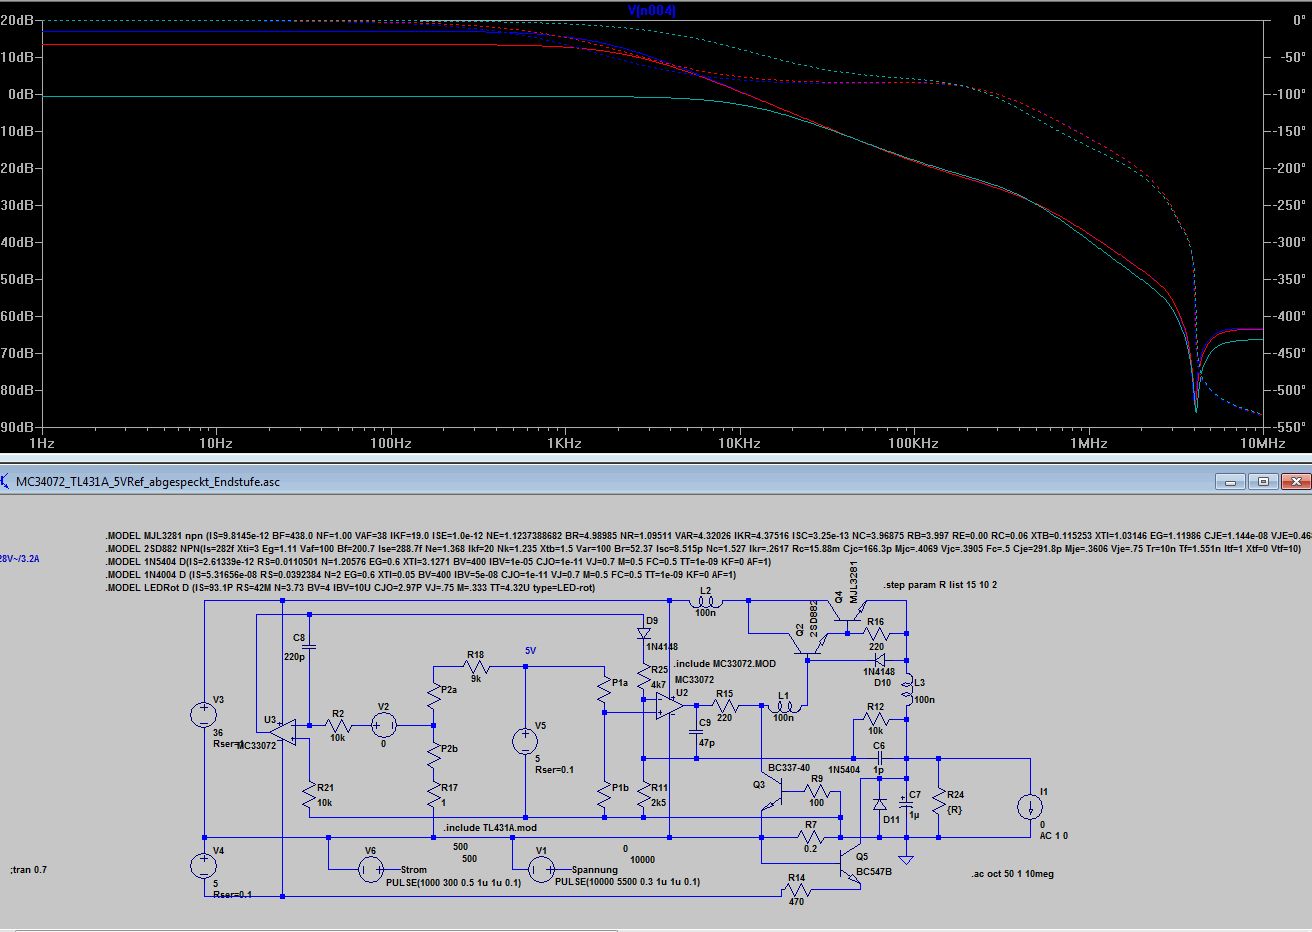Viewport: 1312px width, 932px height.
Task: Click the V1 Spannung pulse source
Action: coord(540,870)
